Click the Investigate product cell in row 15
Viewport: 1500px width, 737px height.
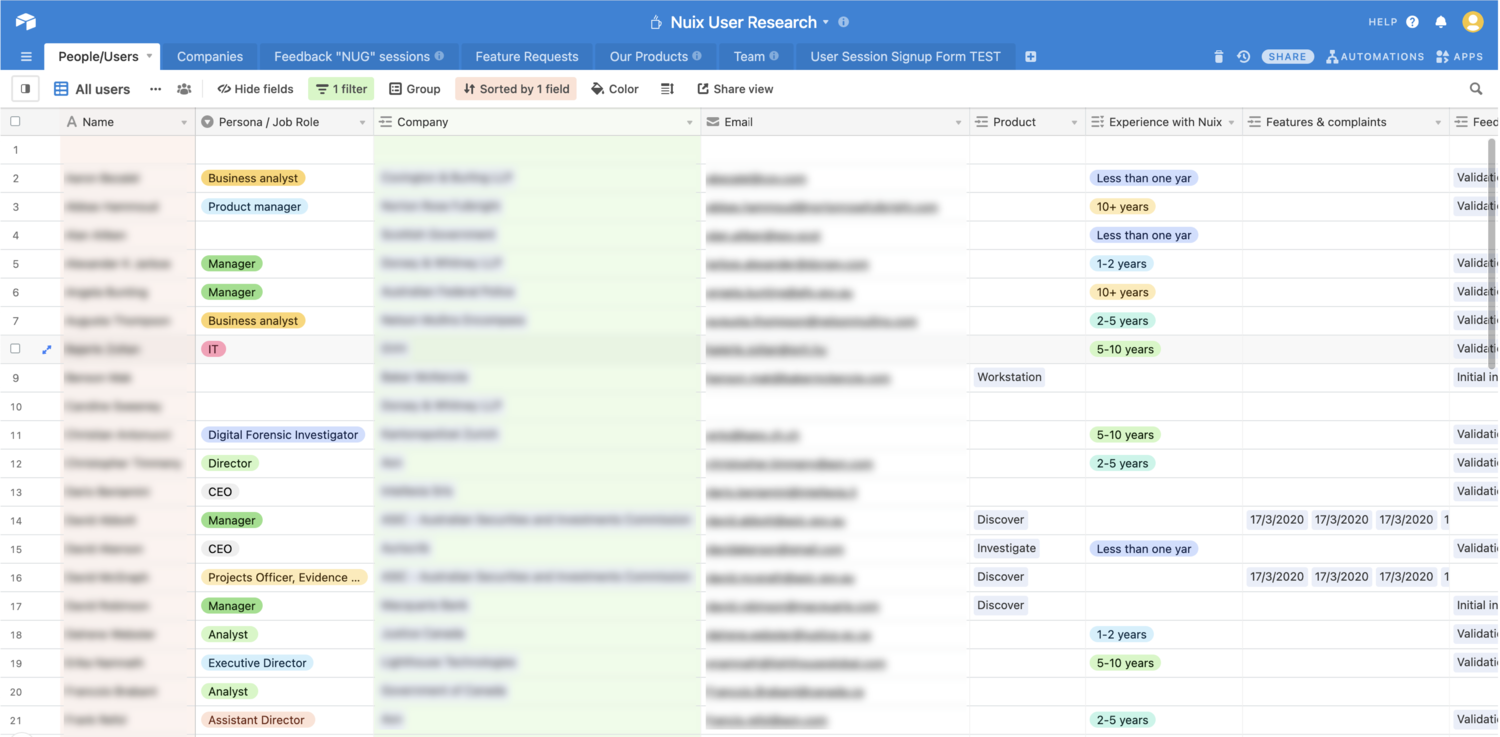pos(1007,549)
